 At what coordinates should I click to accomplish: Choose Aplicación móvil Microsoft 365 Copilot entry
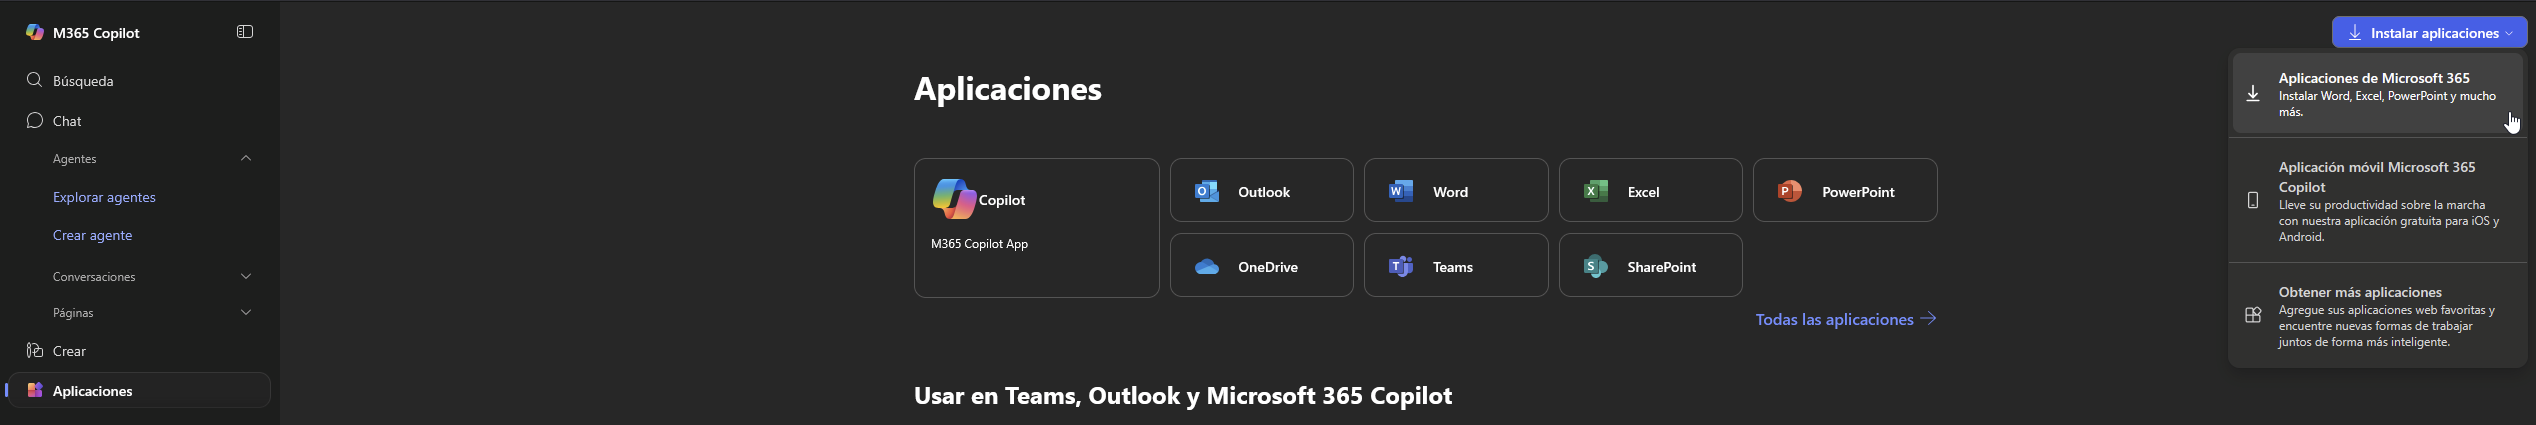[x=2377, y=200]
